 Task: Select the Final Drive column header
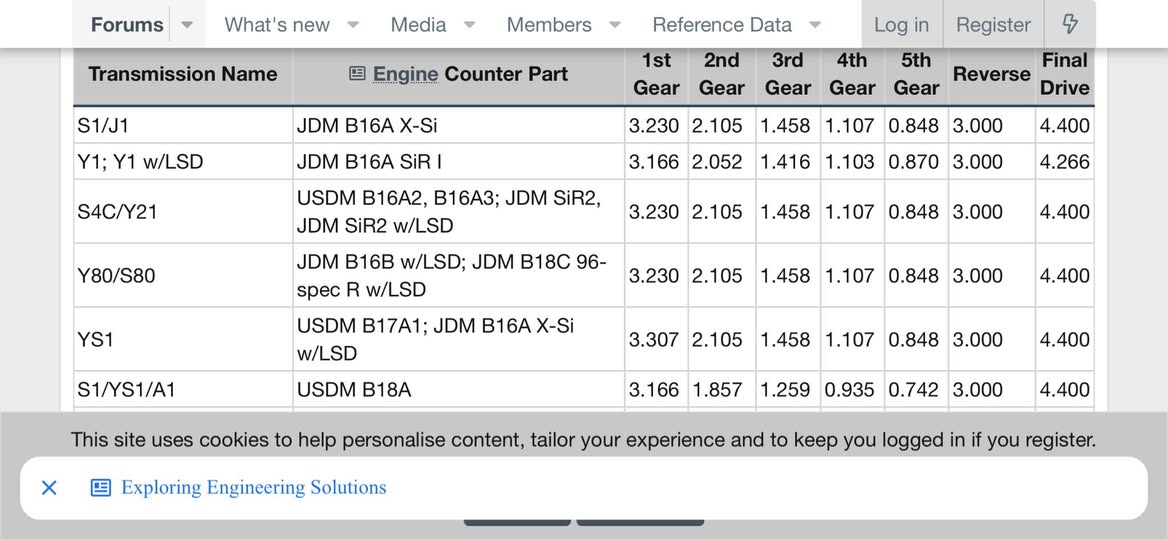[1064, 74]
